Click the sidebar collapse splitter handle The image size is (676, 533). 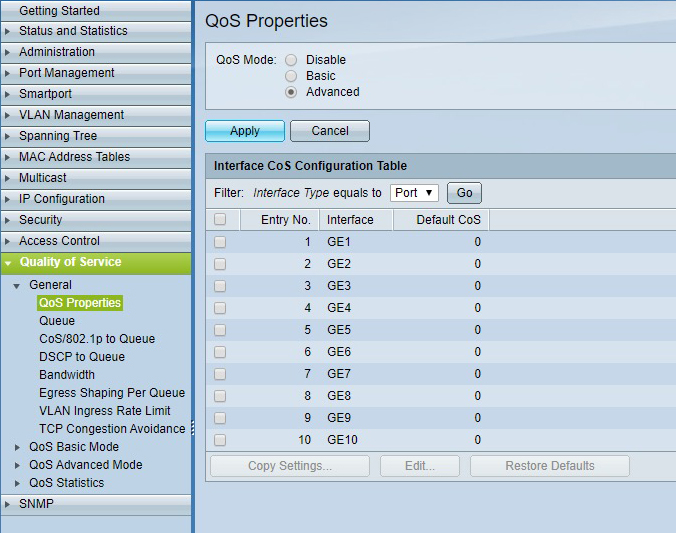pyautogui.click(x=193, y=427)
